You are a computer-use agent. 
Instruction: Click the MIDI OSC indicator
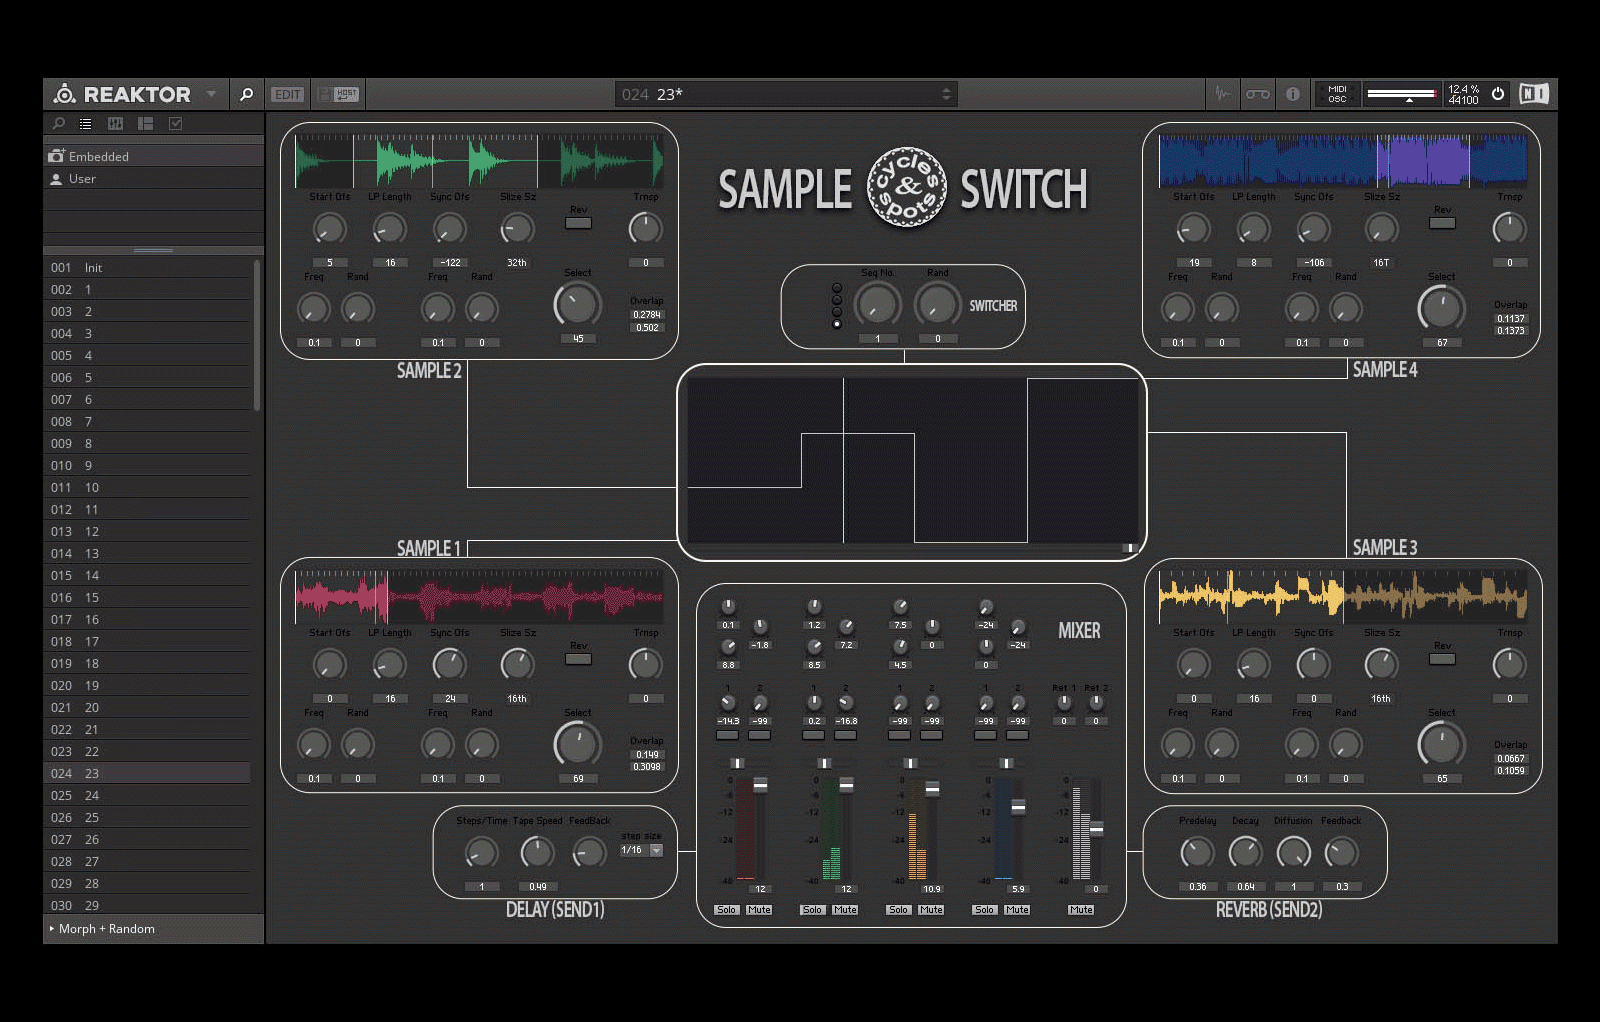pyautogui.click(x=1337, y=94)
